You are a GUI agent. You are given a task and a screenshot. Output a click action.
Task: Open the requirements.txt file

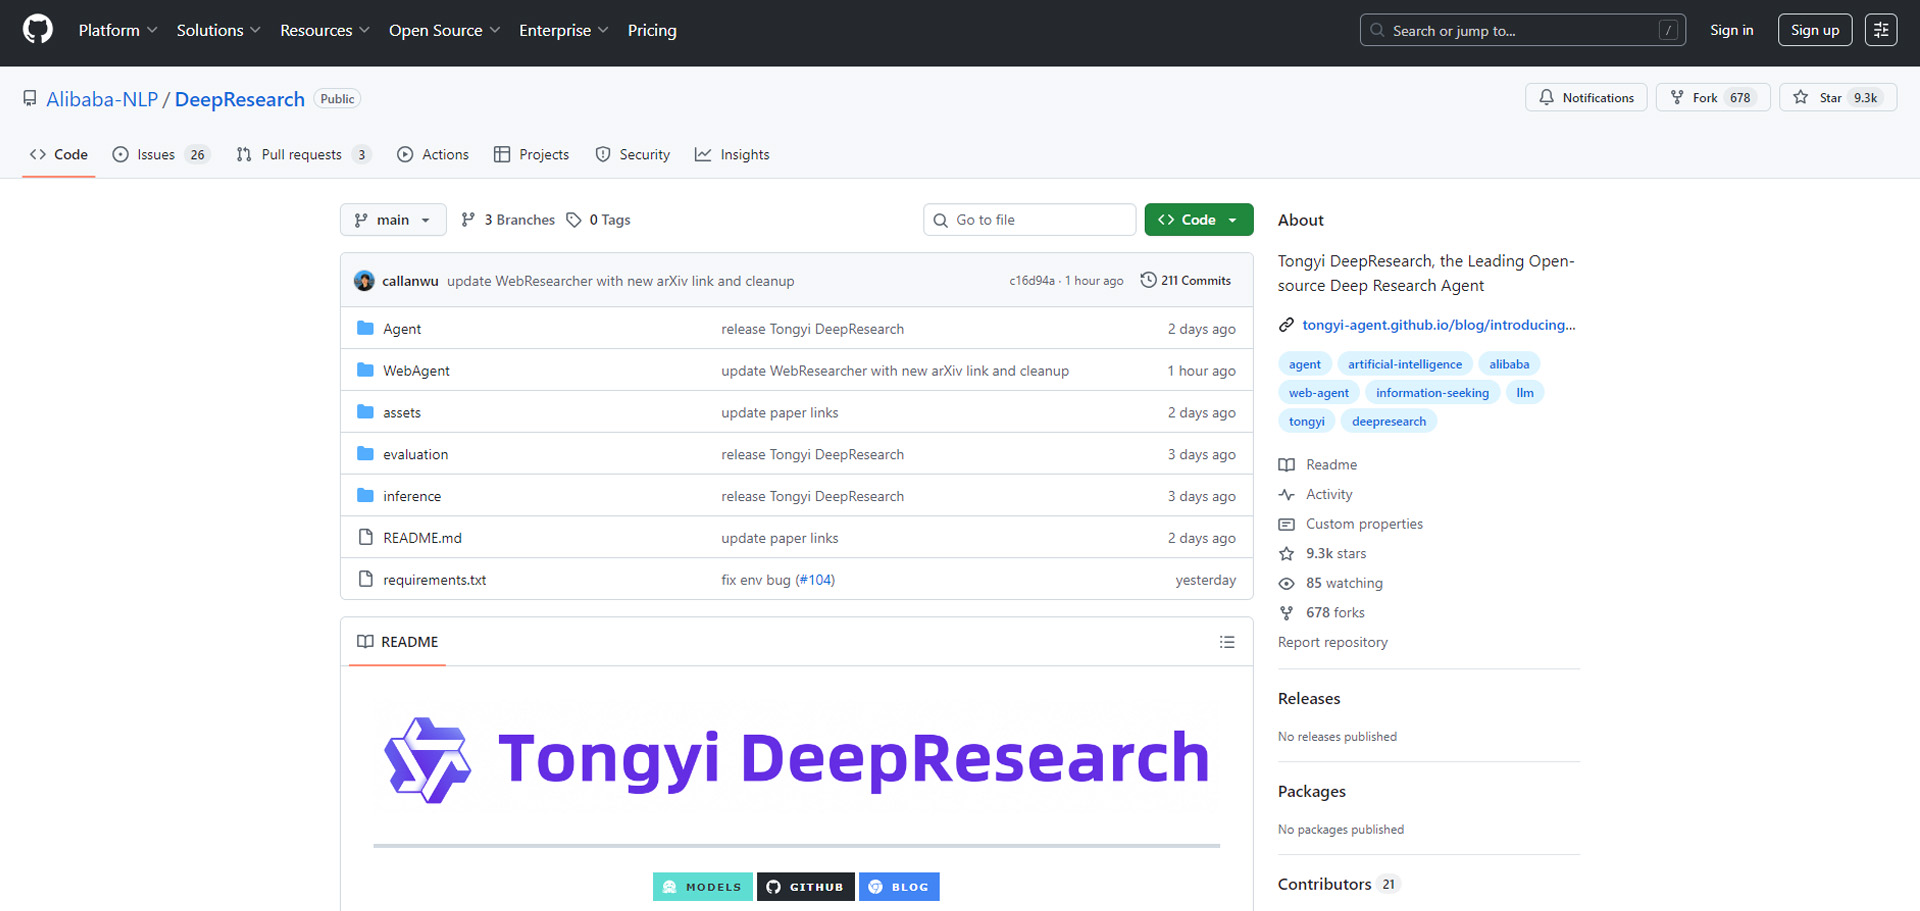[434, 580]
